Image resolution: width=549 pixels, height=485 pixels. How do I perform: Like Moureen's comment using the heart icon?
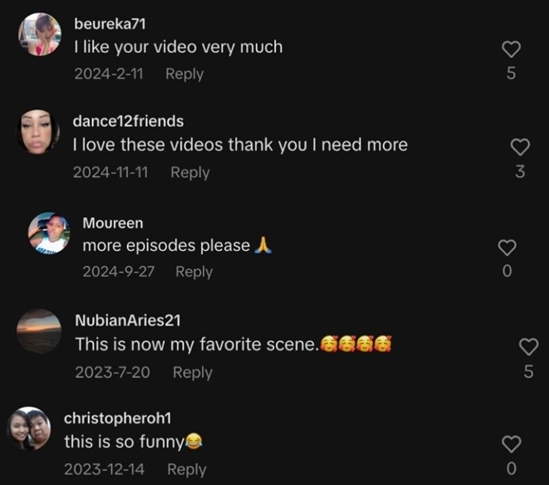(x=507, y=248)
